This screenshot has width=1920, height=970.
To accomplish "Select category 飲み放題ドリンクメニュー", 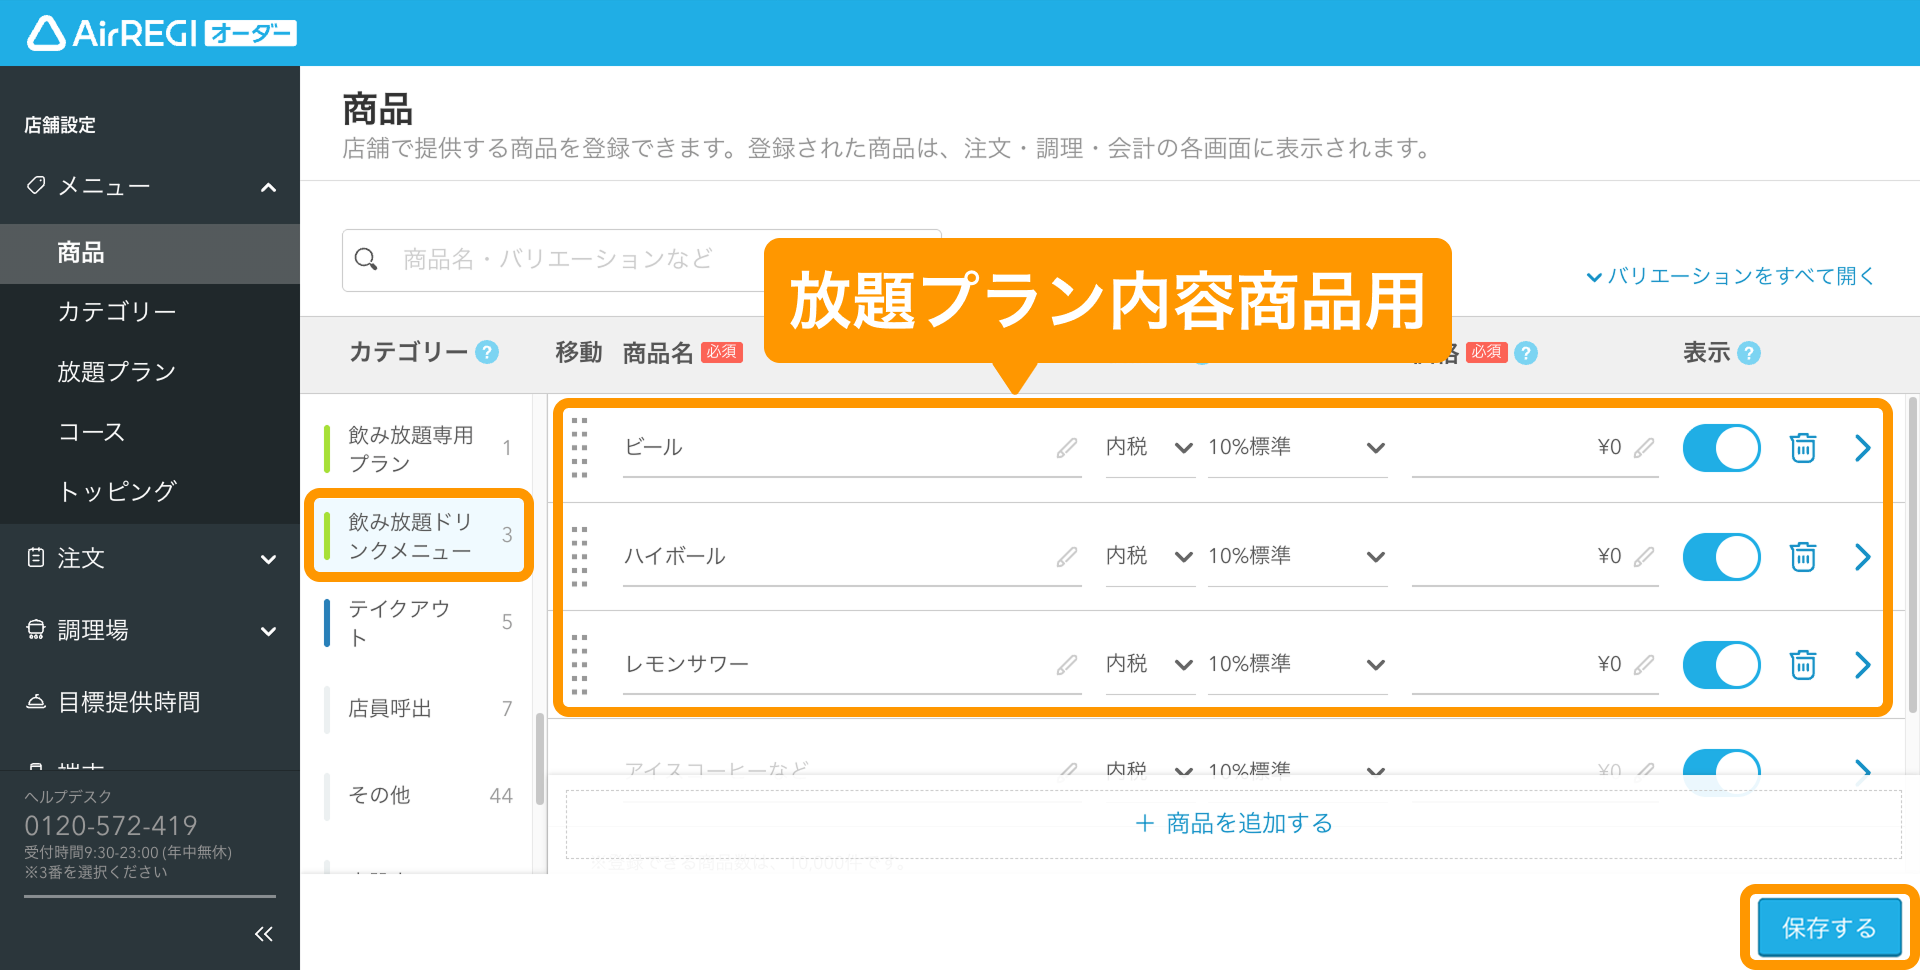I will point(419,535).
